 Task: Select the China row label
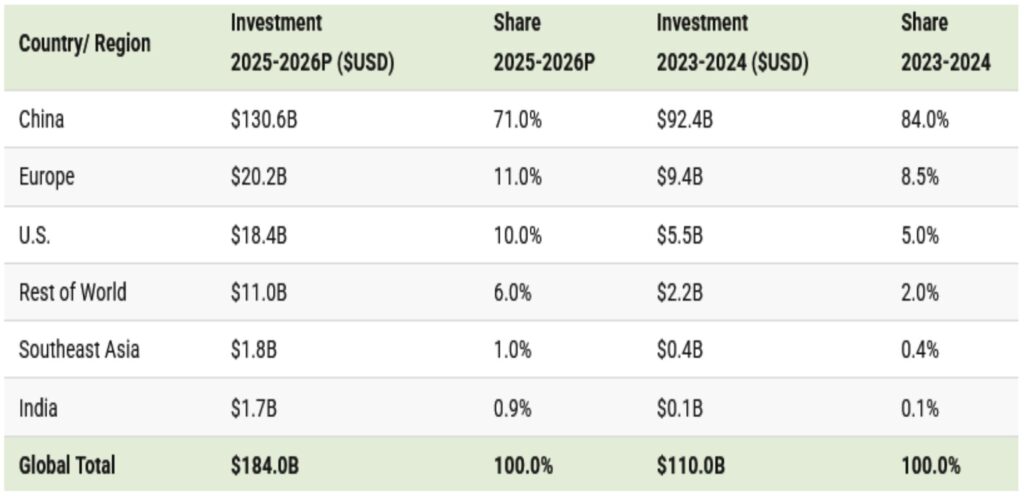pos(41,120)
